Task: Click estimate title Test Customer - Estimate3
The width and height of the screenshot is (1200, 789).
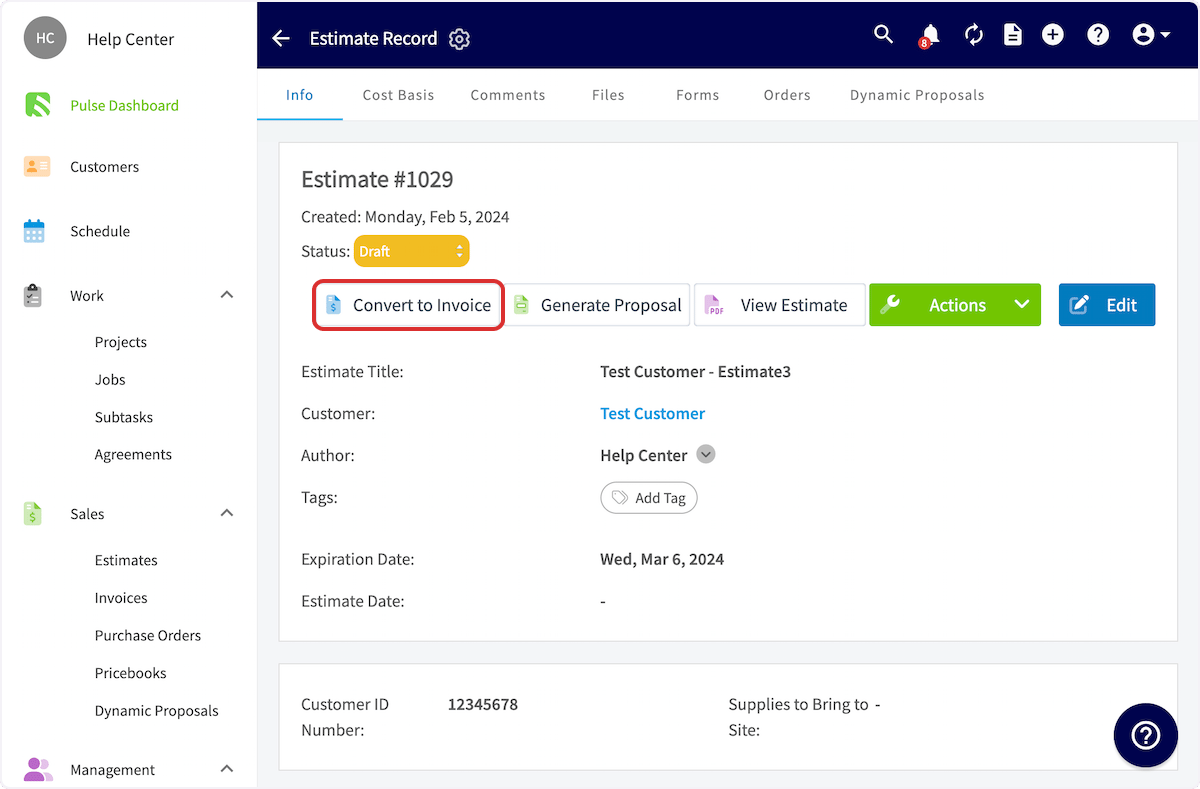Action: [x=695, y=371]
